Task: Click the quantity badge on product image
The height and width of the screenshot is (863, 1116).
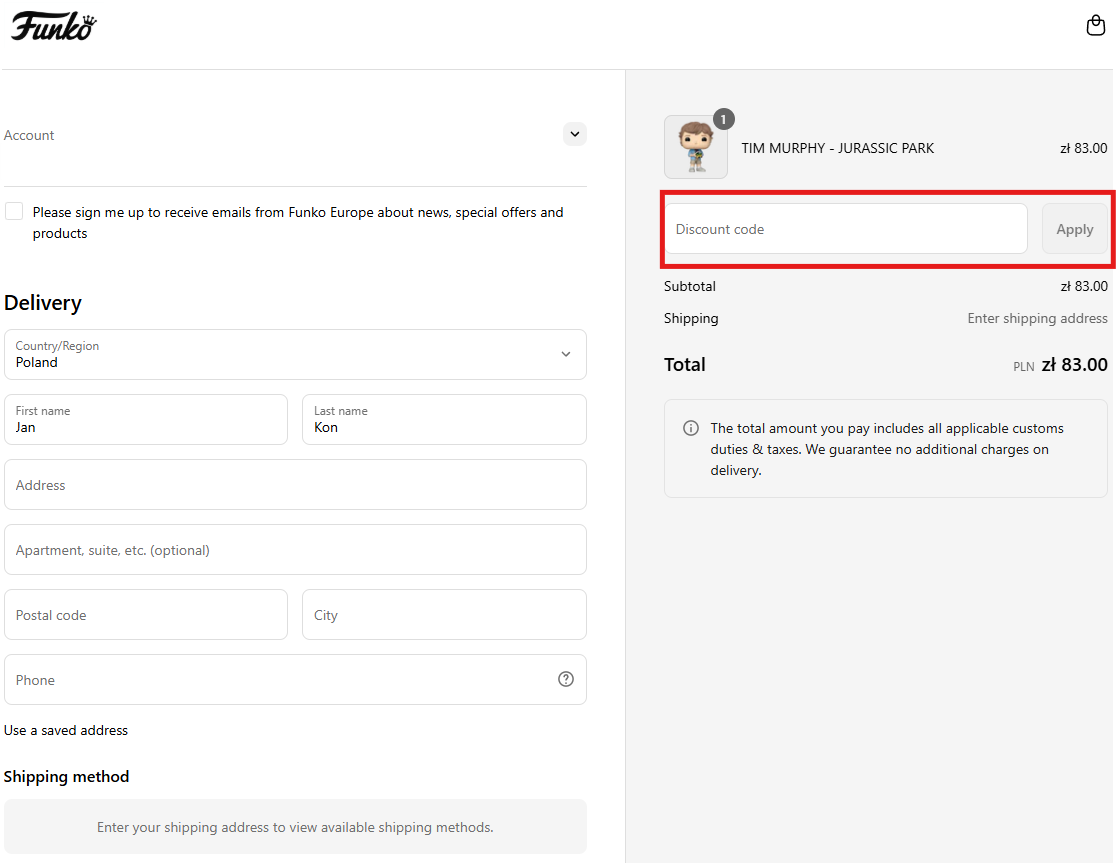Action: [723, 119]
